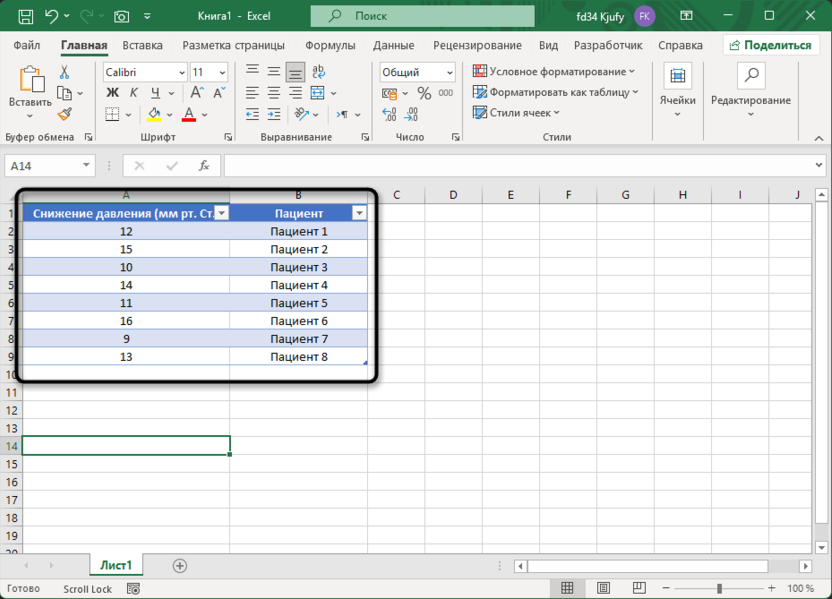Click the Wrap Text icon
The height and width of the screenshot is (599, 832).
(319, 72)
